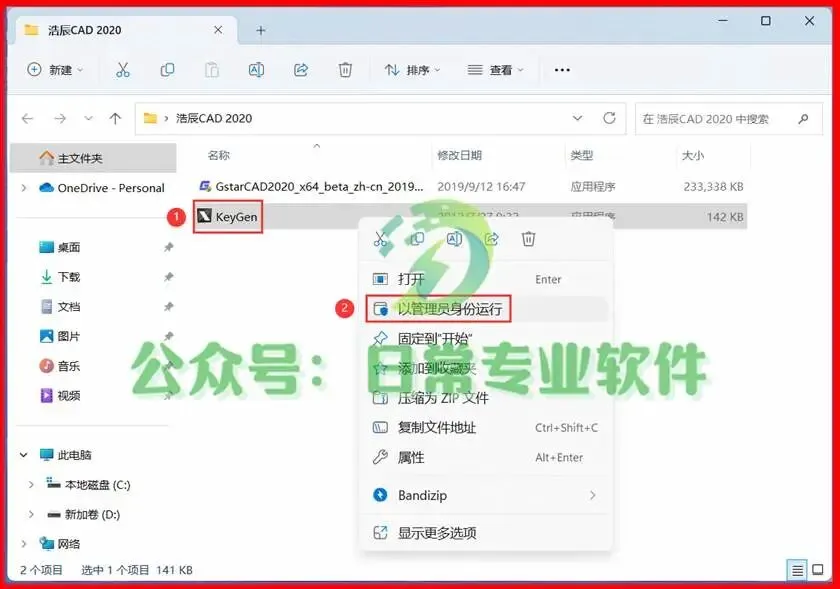Go forward with the forward arrow
This screenshot has width=840, height=589.
[x=60, y=118]
